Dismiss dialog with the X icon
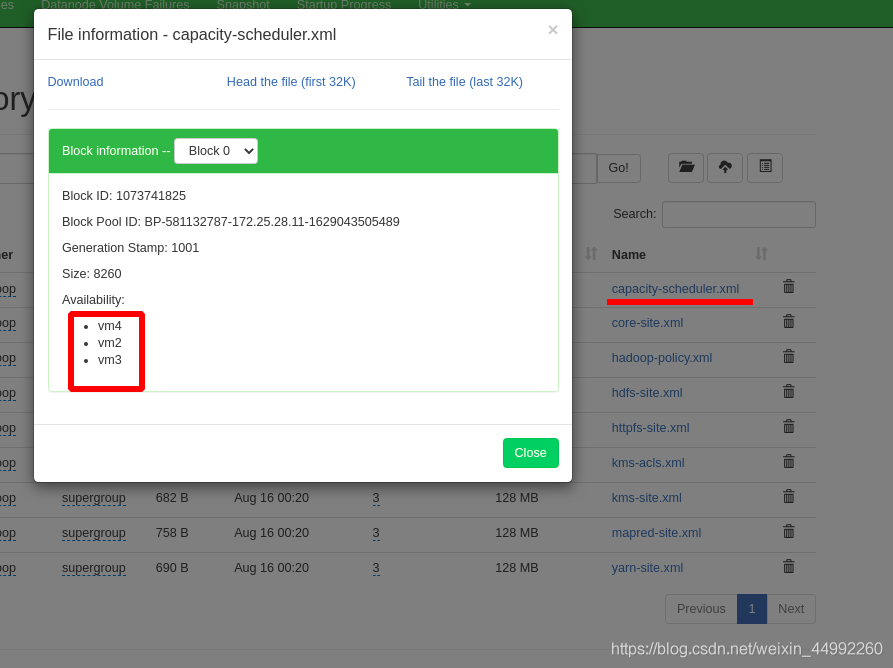This screenshot has width=893, height=668. coord(552,30)
